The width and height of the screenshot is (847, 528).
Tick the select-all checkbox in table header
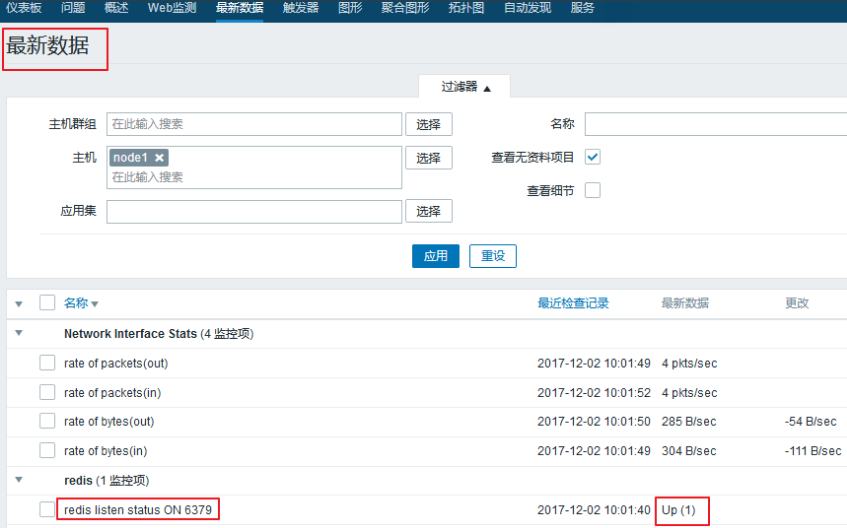[47, 303]
